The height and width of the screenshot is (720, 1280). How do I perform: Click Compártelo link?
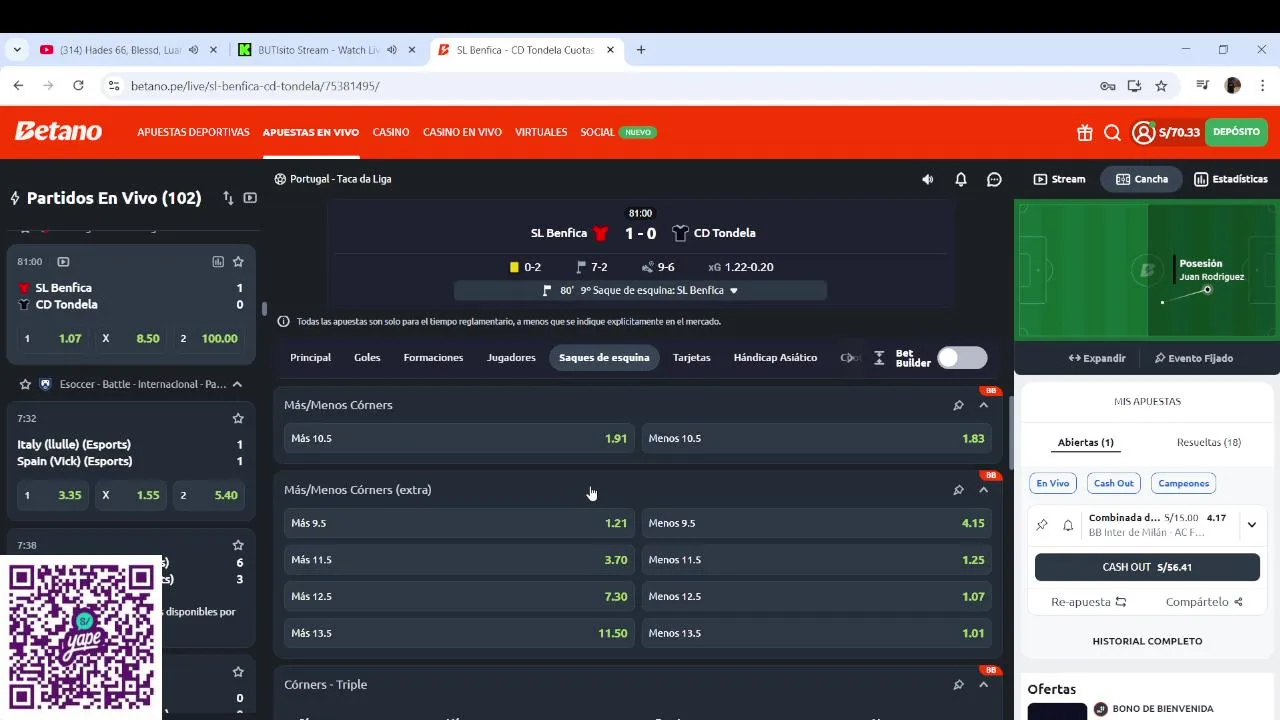1204,602
